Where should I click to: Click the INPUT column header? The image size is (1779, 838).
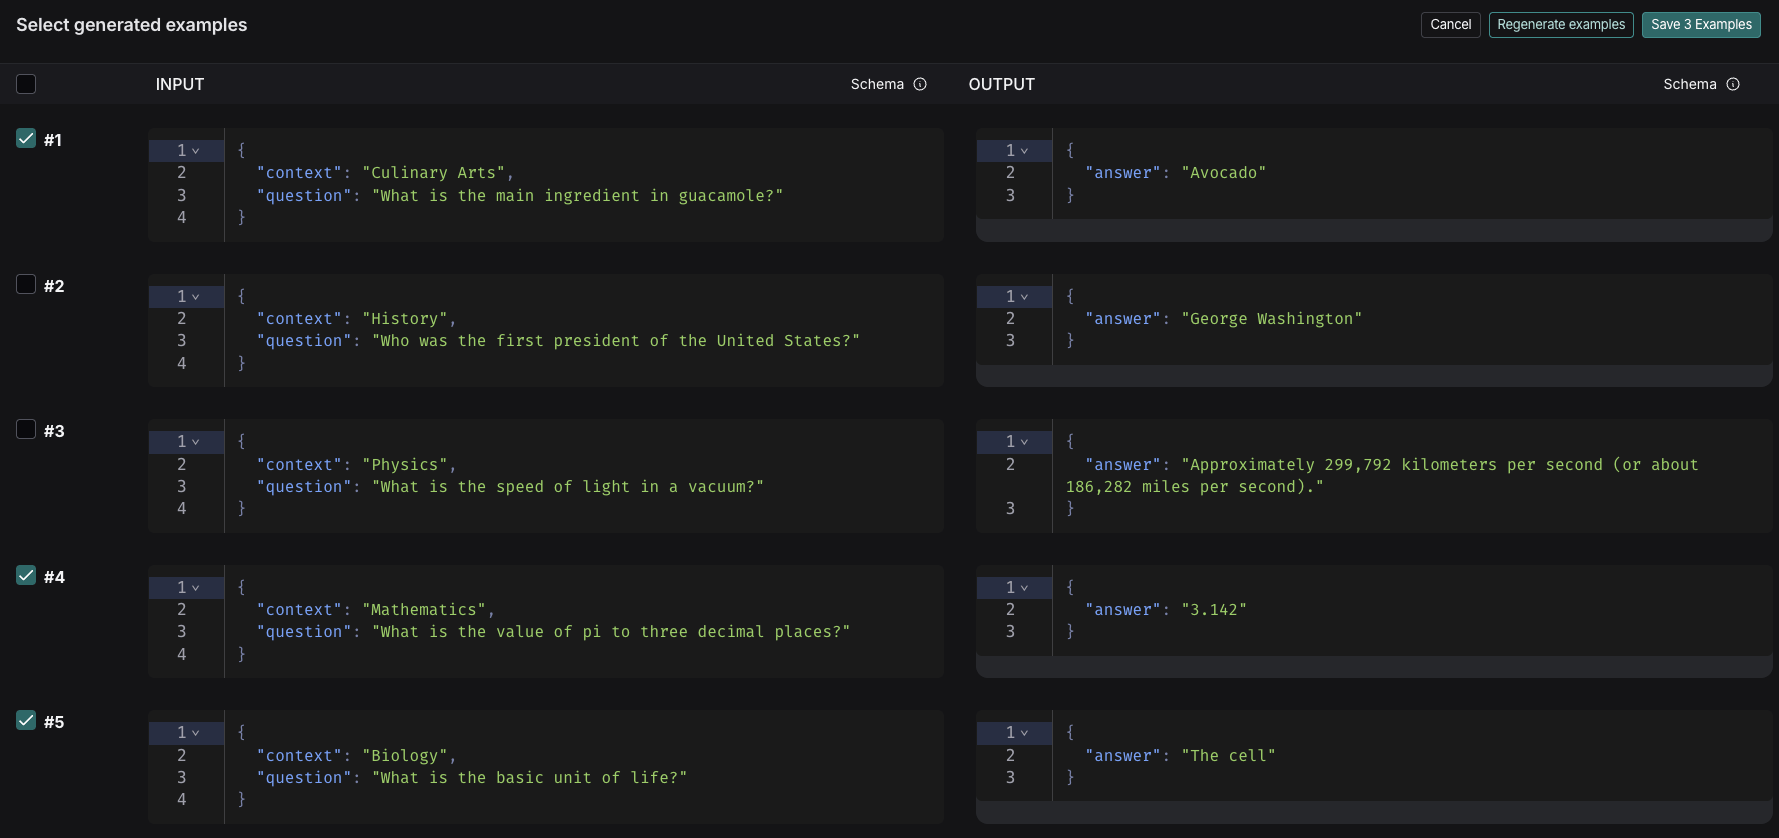click(180, 85)
